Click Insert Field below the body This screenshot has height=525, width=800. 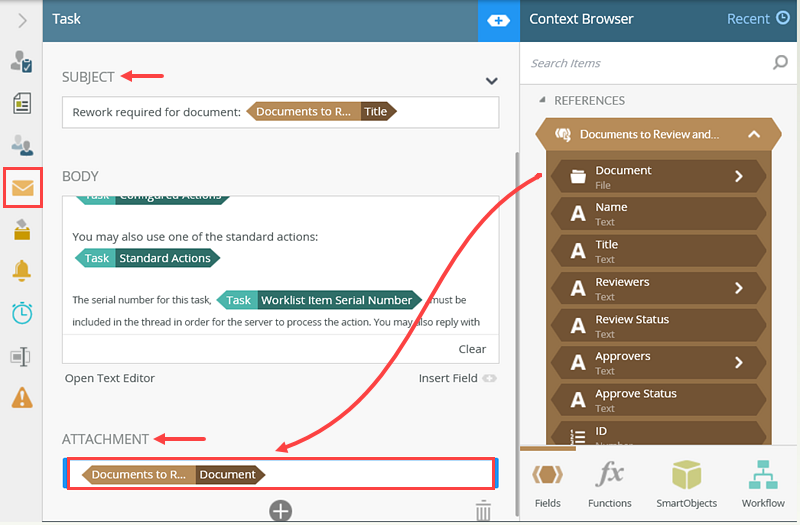tap(457, 378)
